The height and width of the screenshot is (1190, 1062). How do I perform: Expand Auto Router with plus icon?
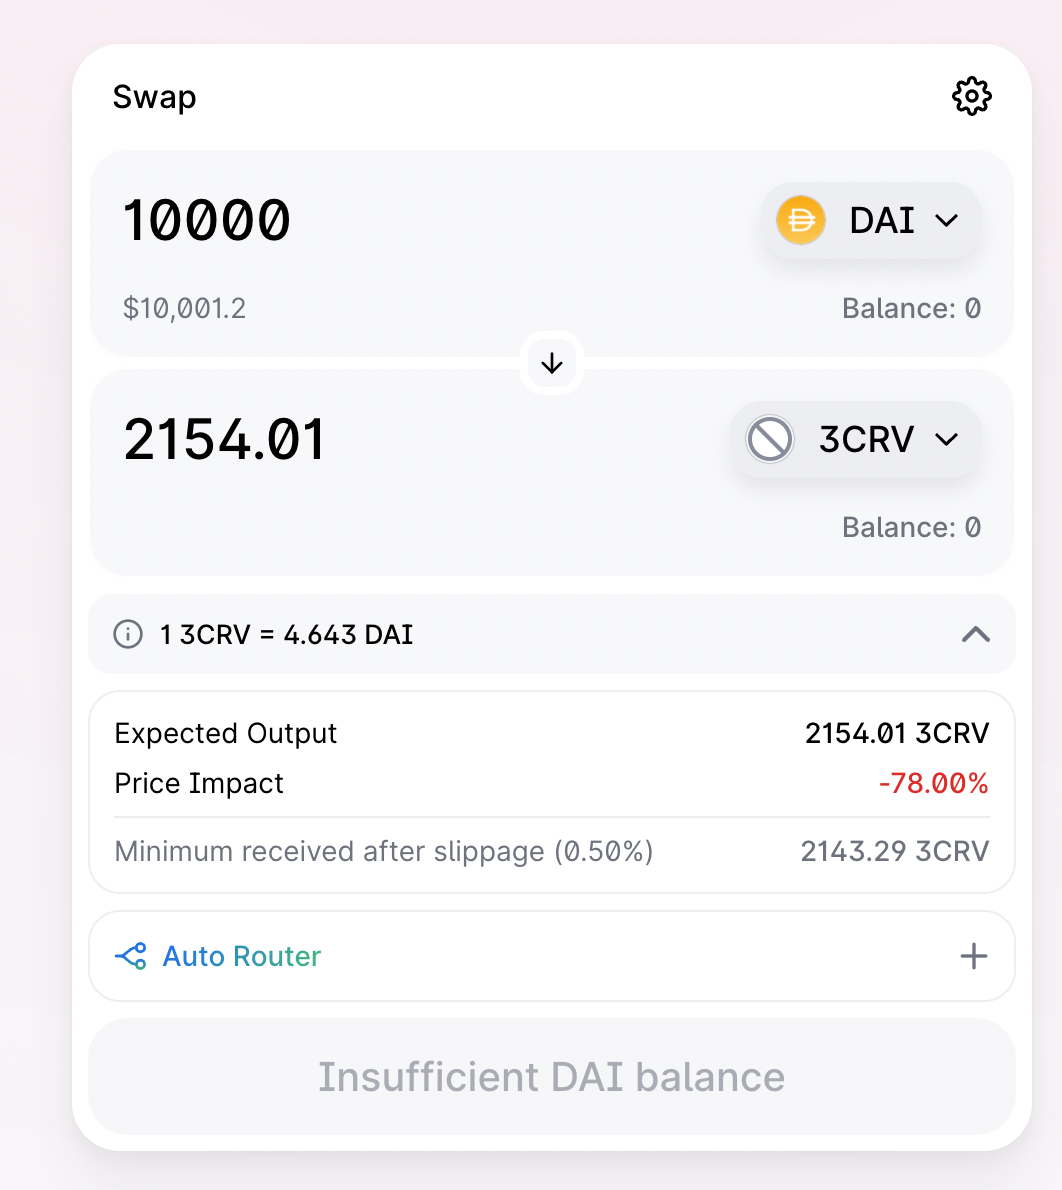(x=973, y=956)
